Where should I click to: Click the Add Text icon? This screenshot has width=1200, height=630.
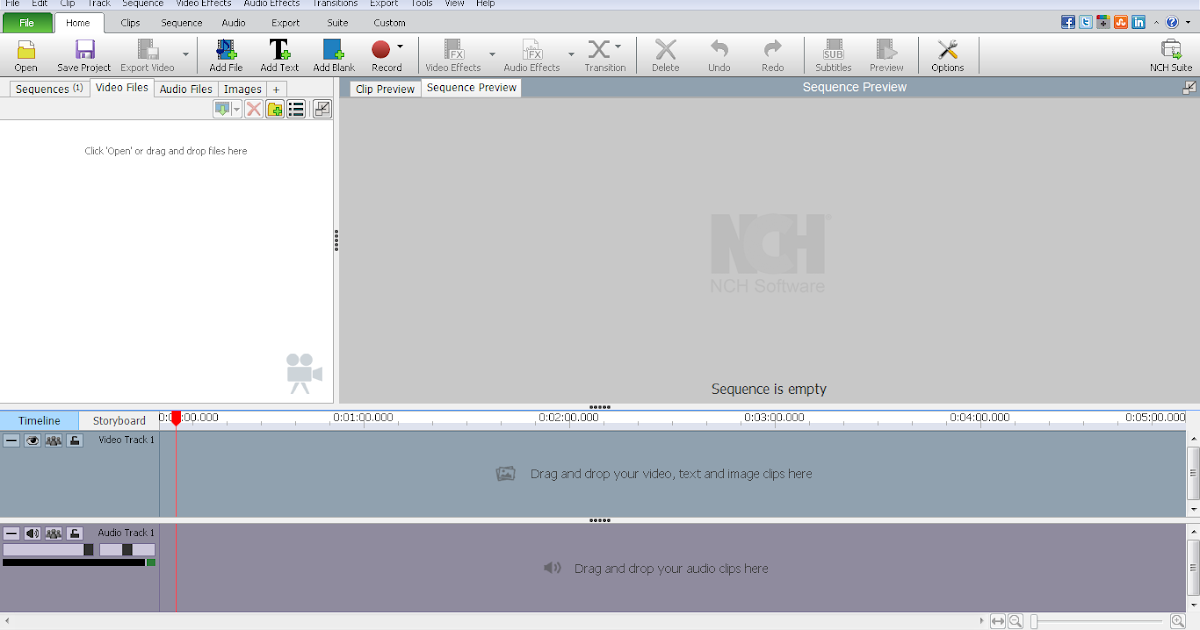(x=280, y=49)
